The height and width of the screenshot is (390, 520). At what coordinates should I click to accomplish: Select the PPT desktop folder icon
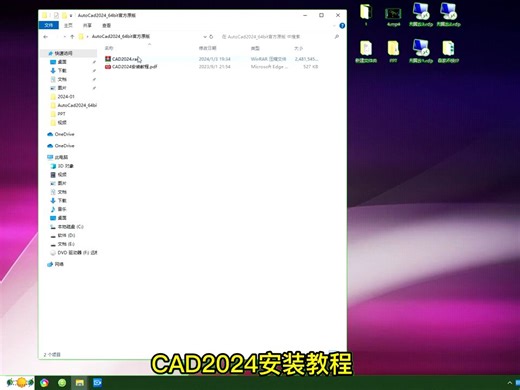click(x=393, y=52)
